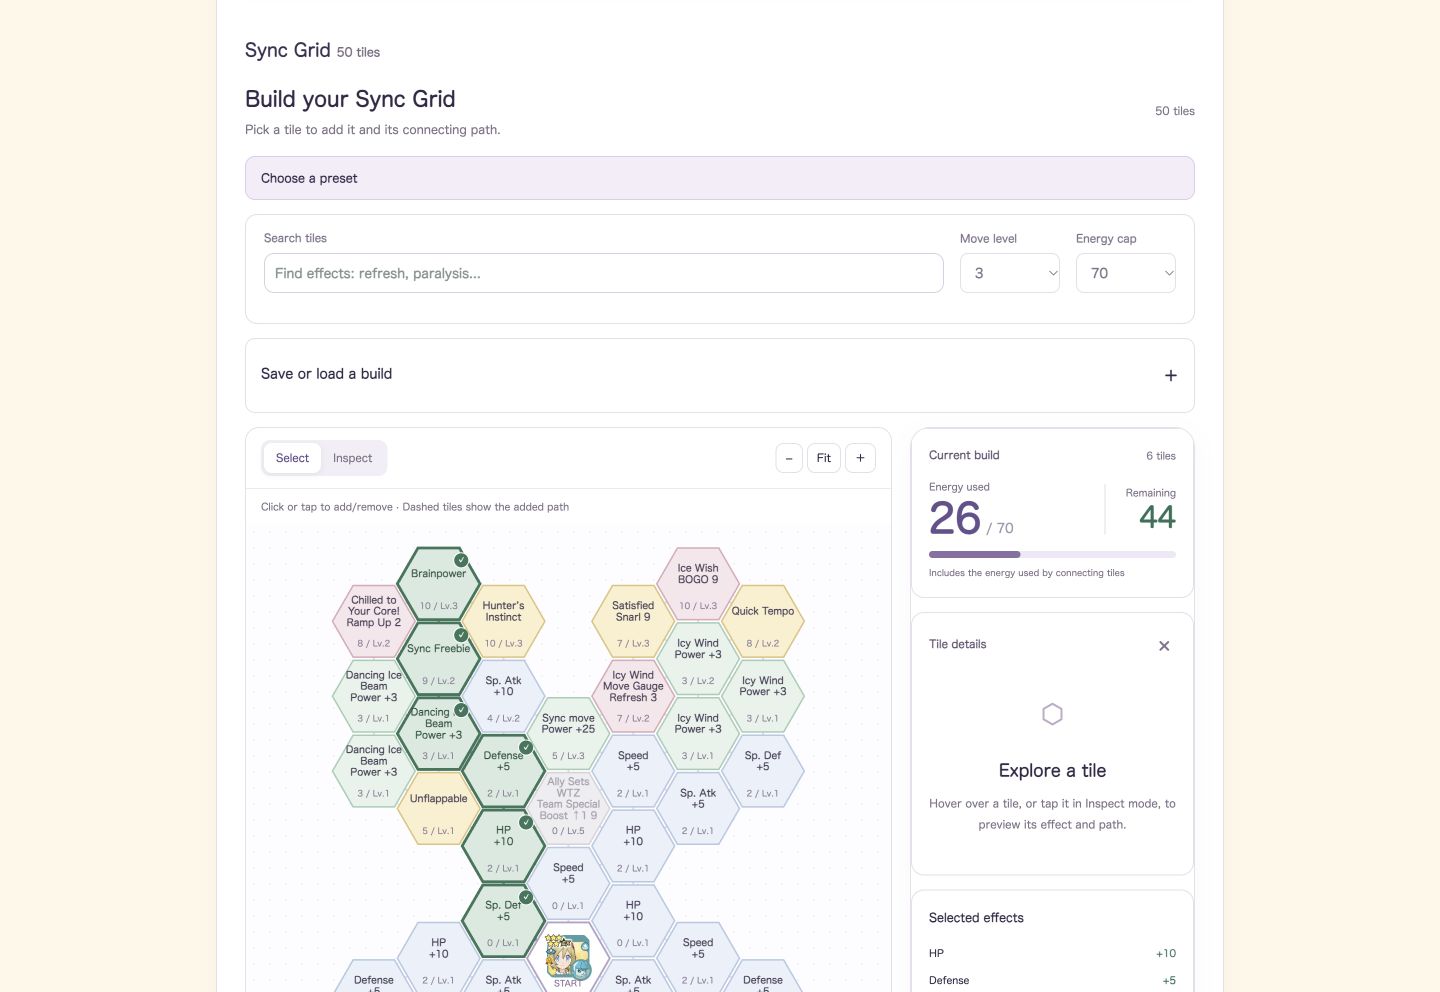Switch to Select mode
Screen dimensions: 1440x992
point(292,458)
